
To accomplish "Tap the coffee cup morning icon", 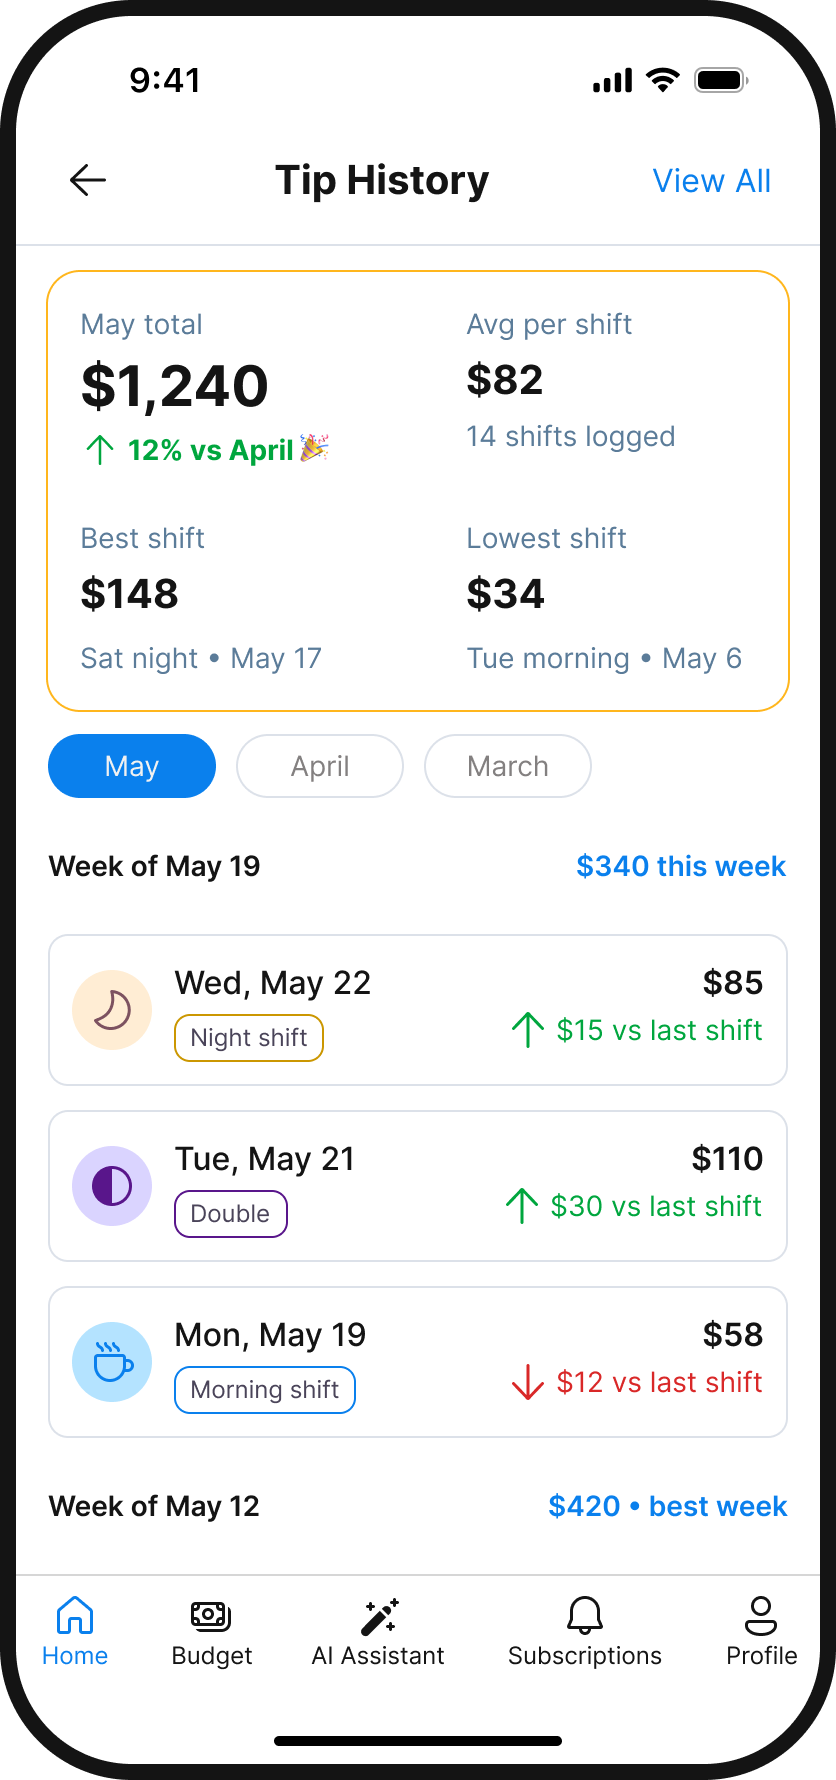I will tap(112, 1362).
